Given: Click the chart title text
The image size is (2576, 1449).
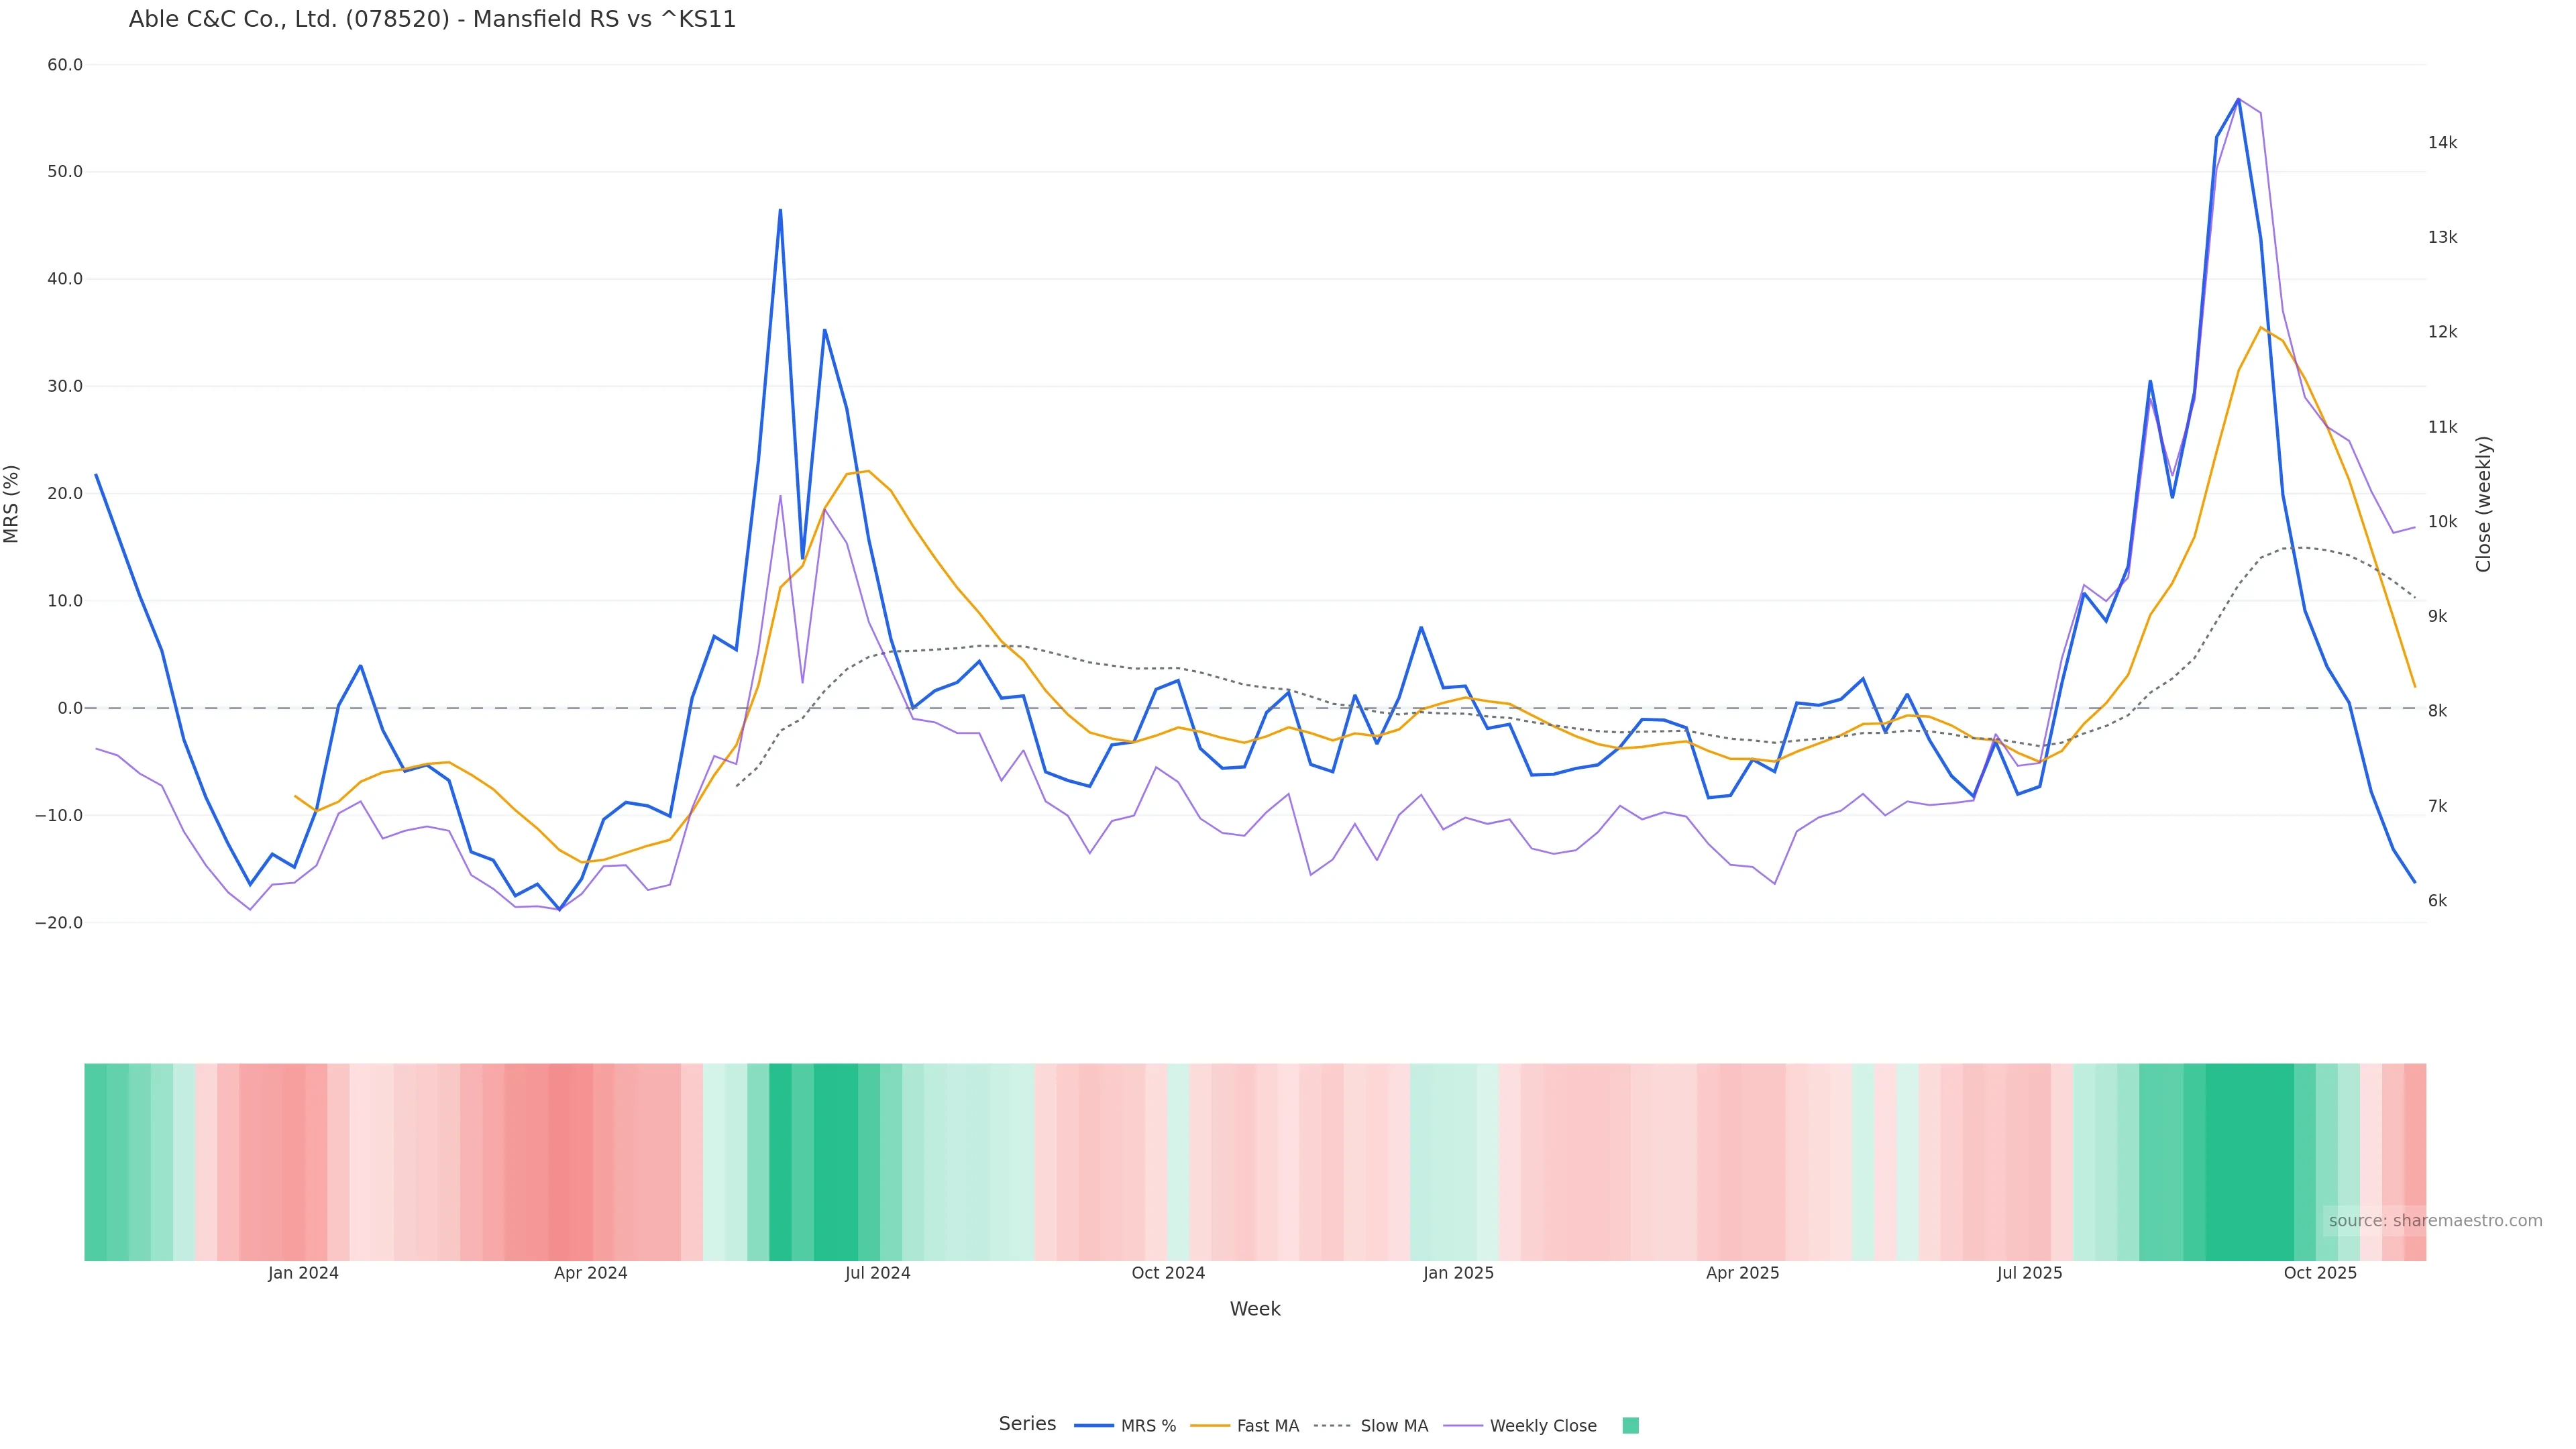Looking at the screenshot, I should pyautogui.click(x=432, y=20).
